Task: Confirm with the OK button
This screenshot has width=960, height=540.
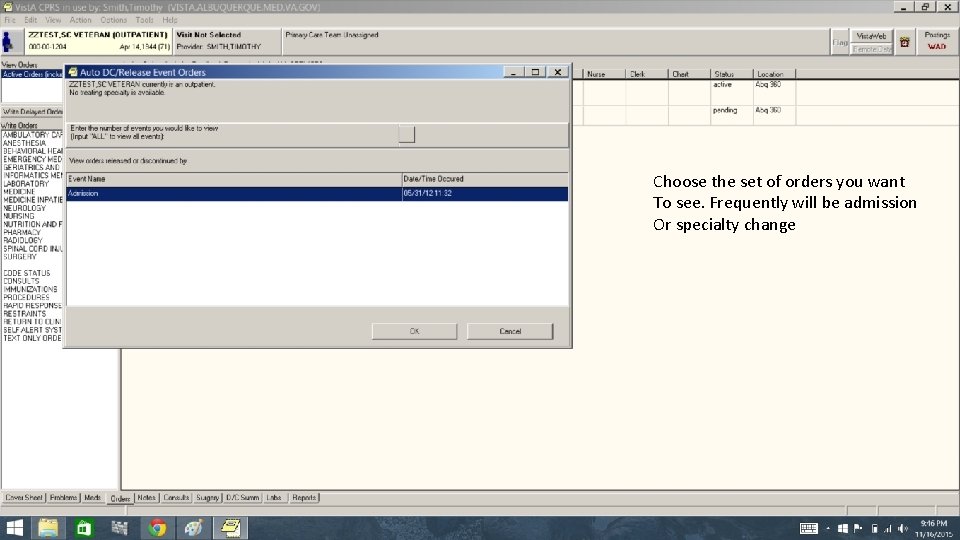Action: pos(414,331)
